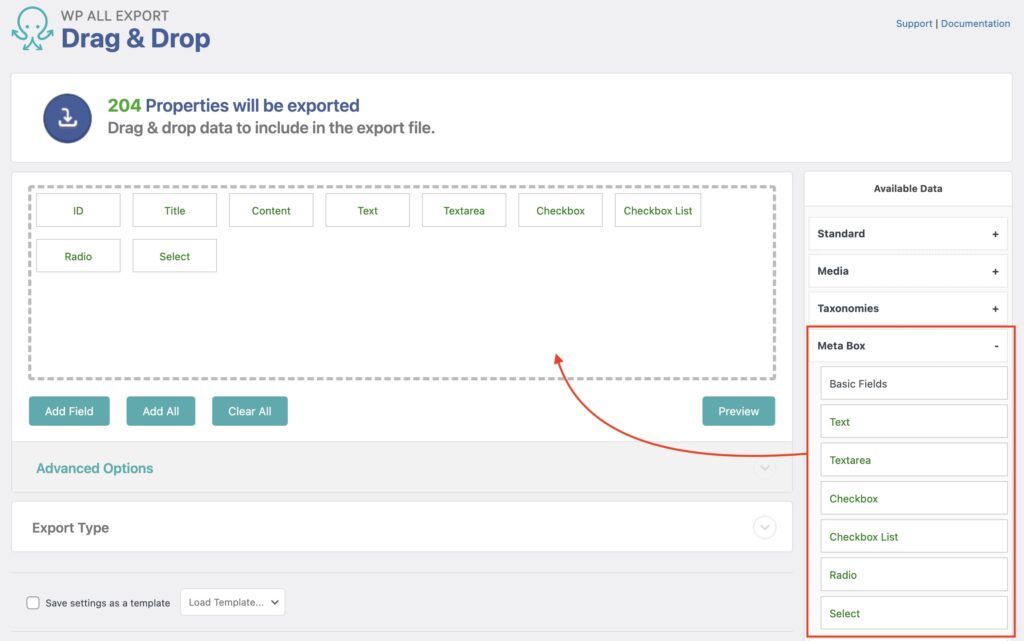Preview the export output

point(738,410)
